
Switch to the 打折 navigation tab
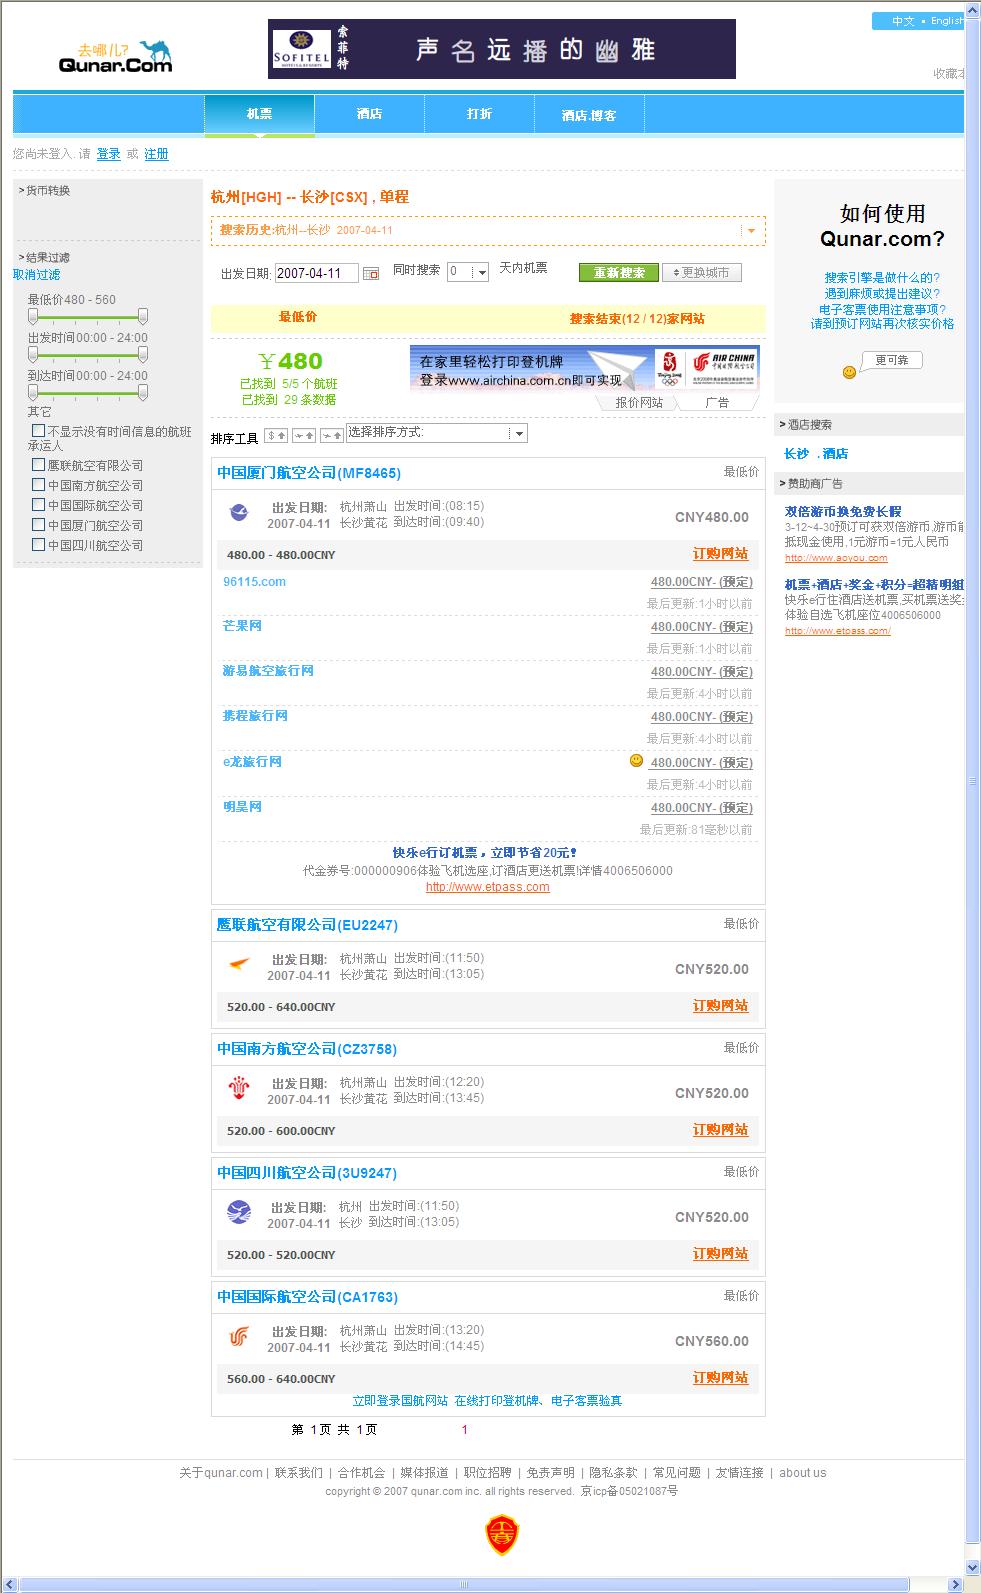479,114
